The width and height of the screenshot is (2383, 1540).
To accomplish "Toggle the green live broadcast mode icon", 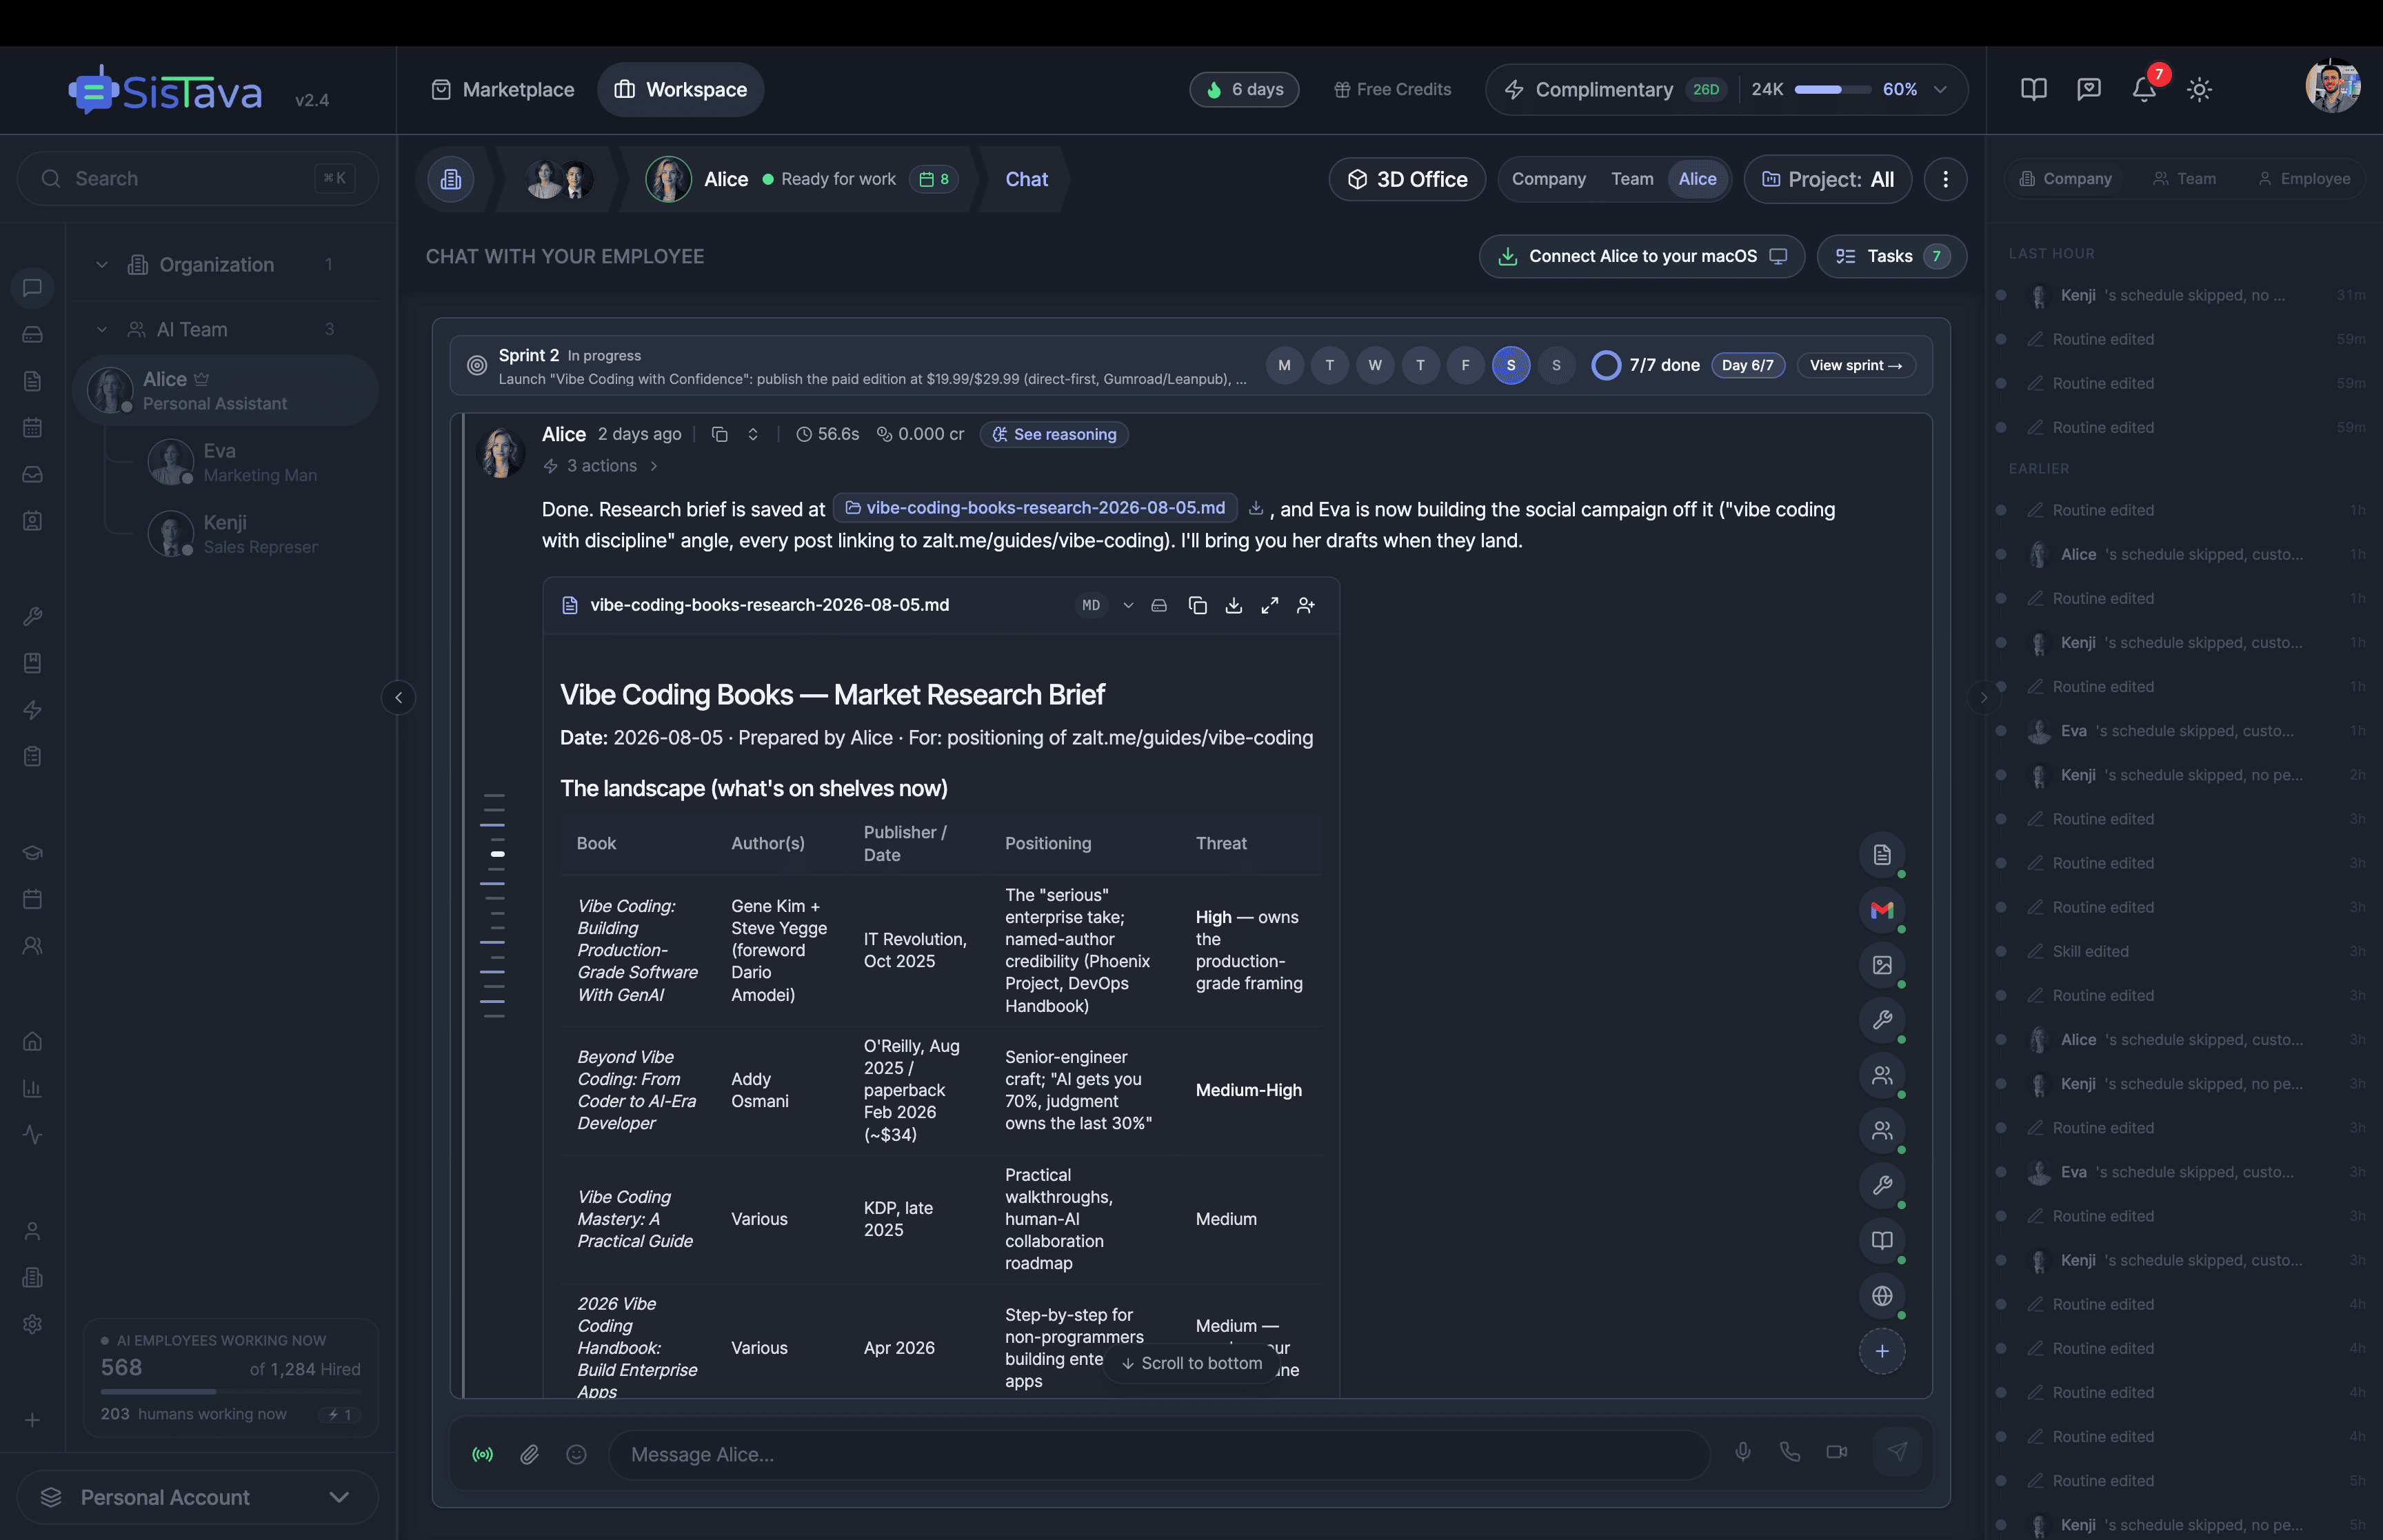I will point(482,1454).
